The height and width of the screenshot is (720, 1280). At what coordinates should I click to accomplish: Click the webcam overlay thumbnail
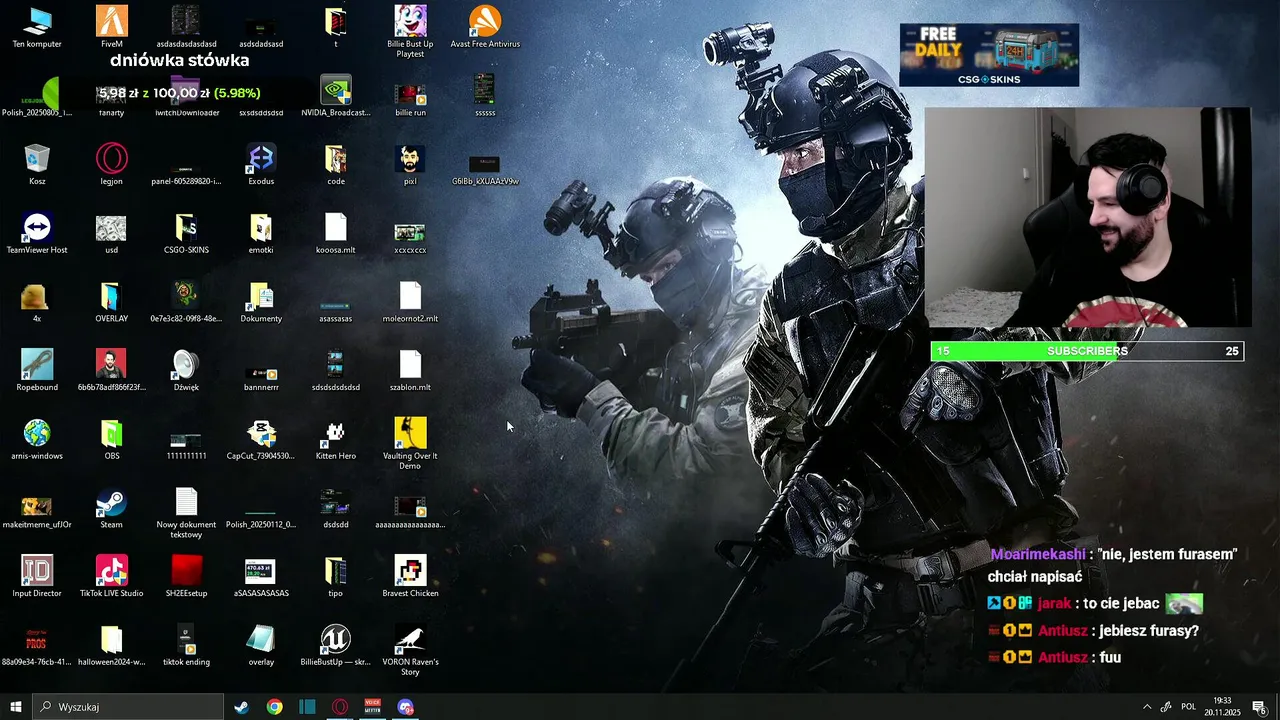click(1088, 218)
